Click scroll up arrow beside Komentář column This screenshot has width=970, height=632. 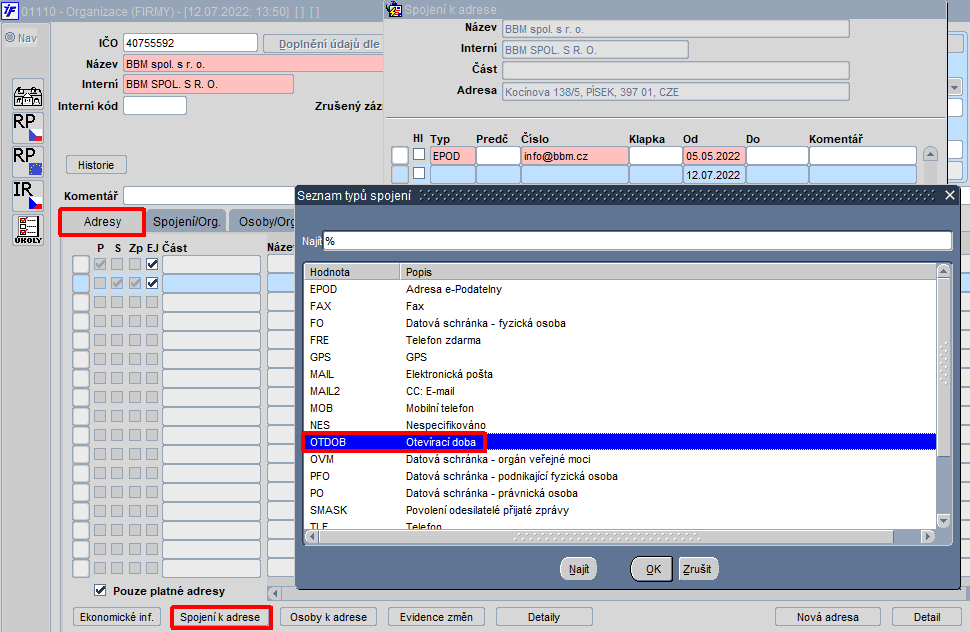pos(930,153)
